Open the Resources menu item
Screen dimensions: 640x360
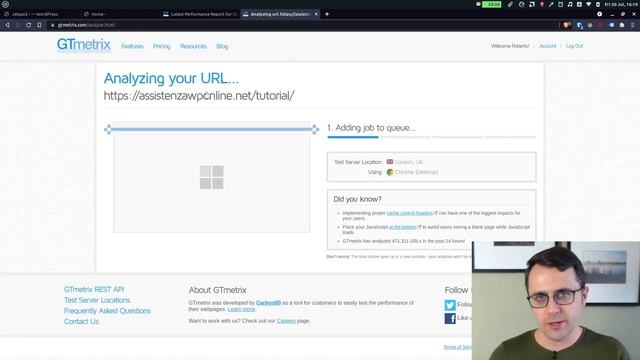[x=193, y=46]
